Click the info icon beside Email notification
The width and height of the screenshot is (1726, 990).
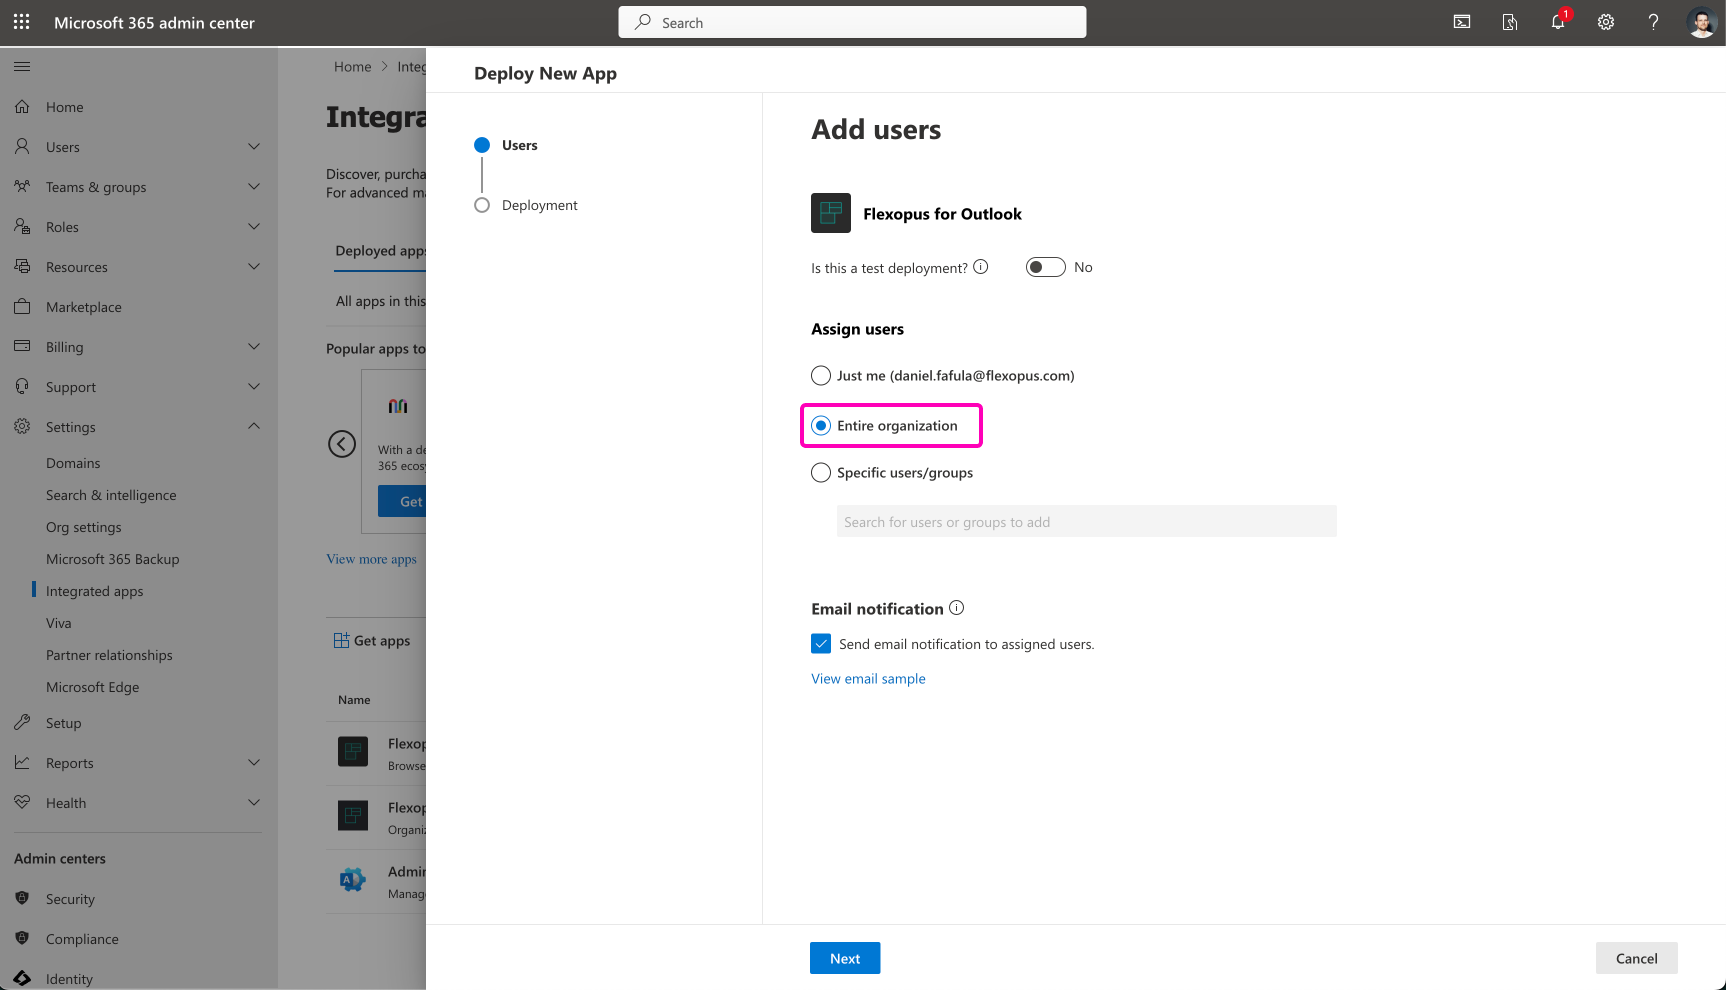(956, 608)
